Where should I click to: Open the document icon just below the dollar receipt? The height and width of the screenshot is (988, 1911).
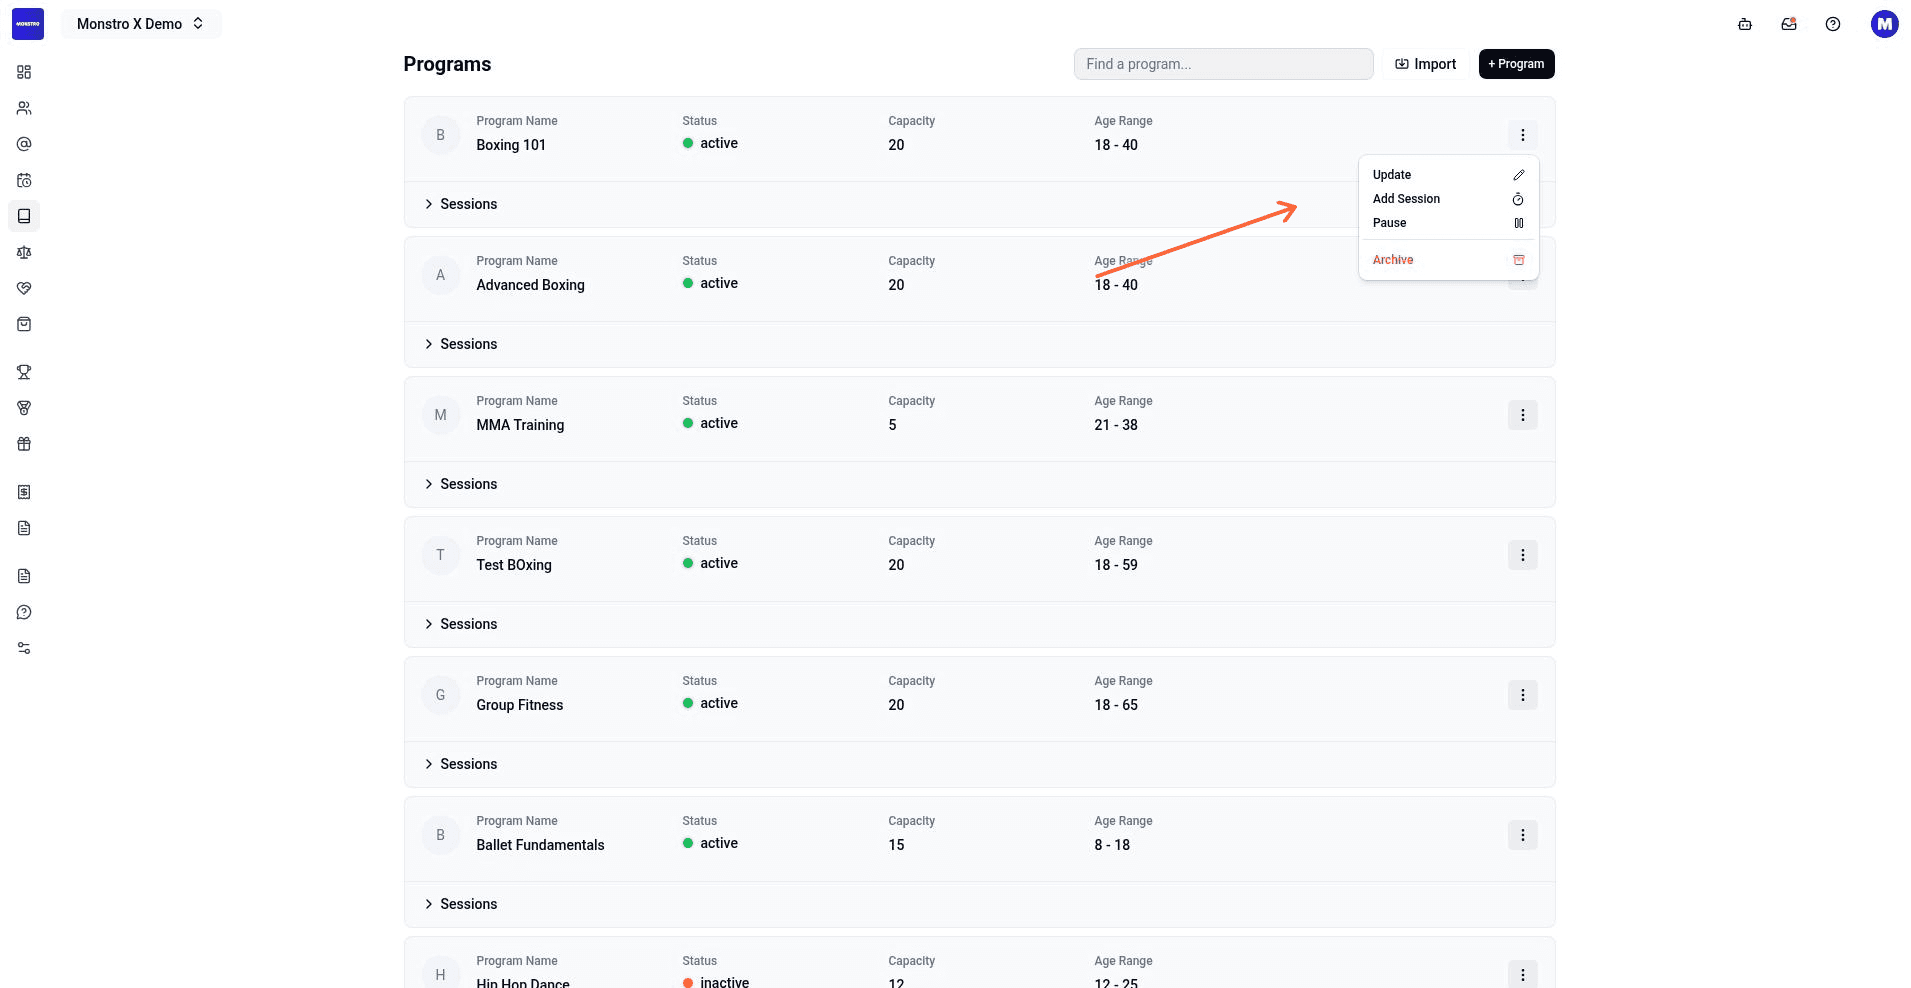24,528
